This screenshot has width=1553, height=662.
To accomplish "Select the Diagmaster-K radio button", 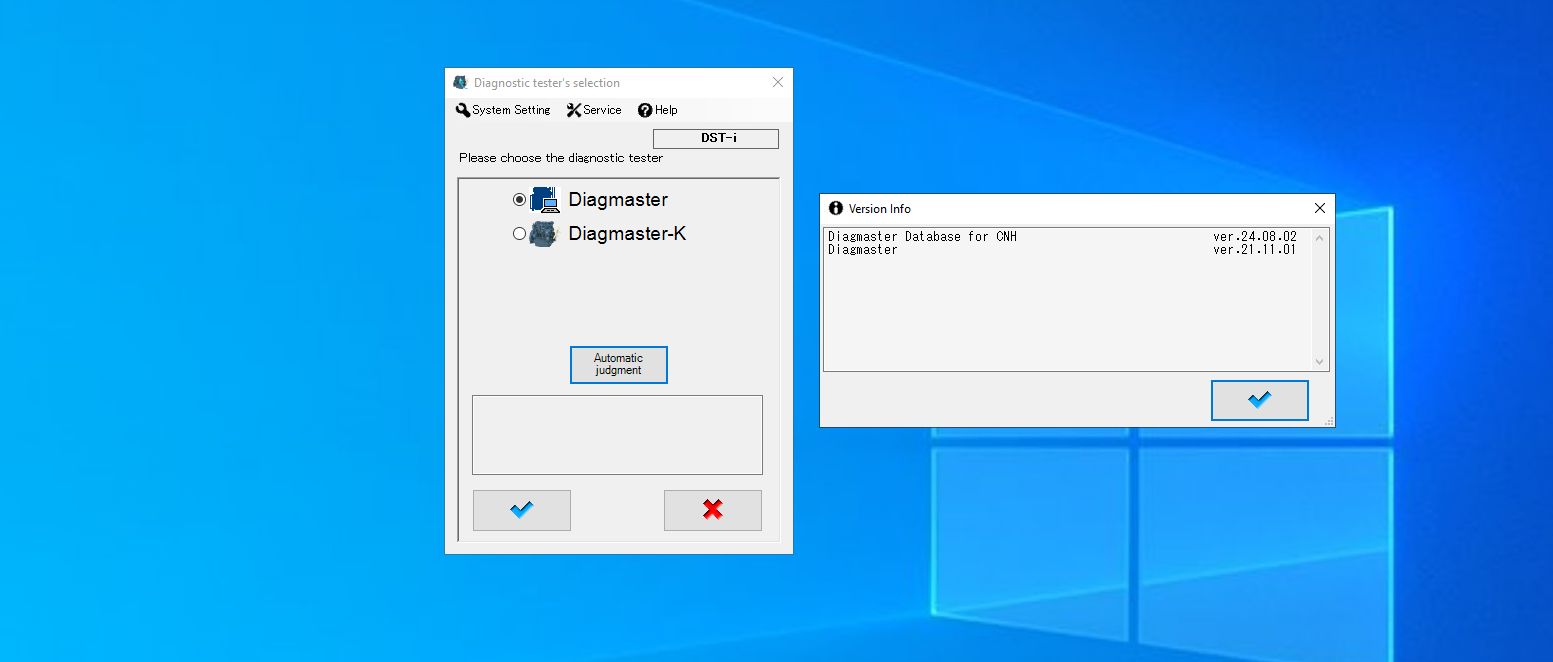I will coord(519,233).
